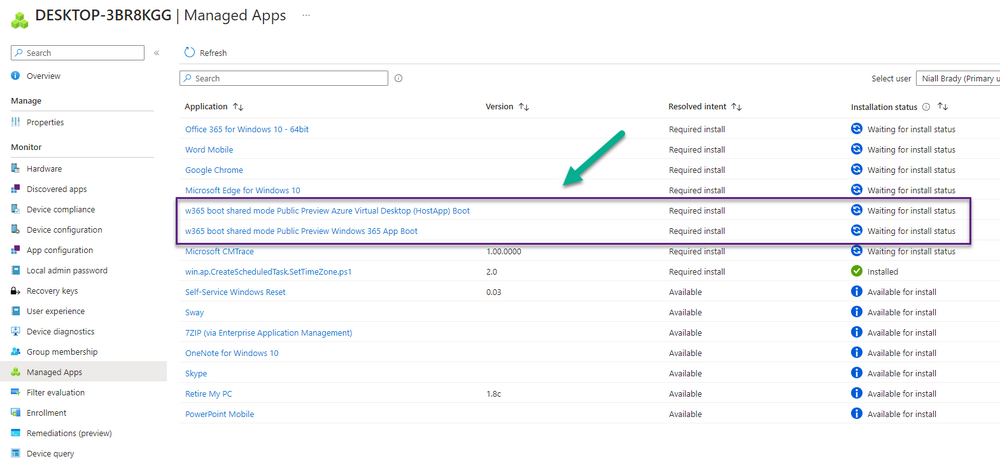Click the info icon next to Installation status
The image size is (1000, 459).
click(926, 107)
